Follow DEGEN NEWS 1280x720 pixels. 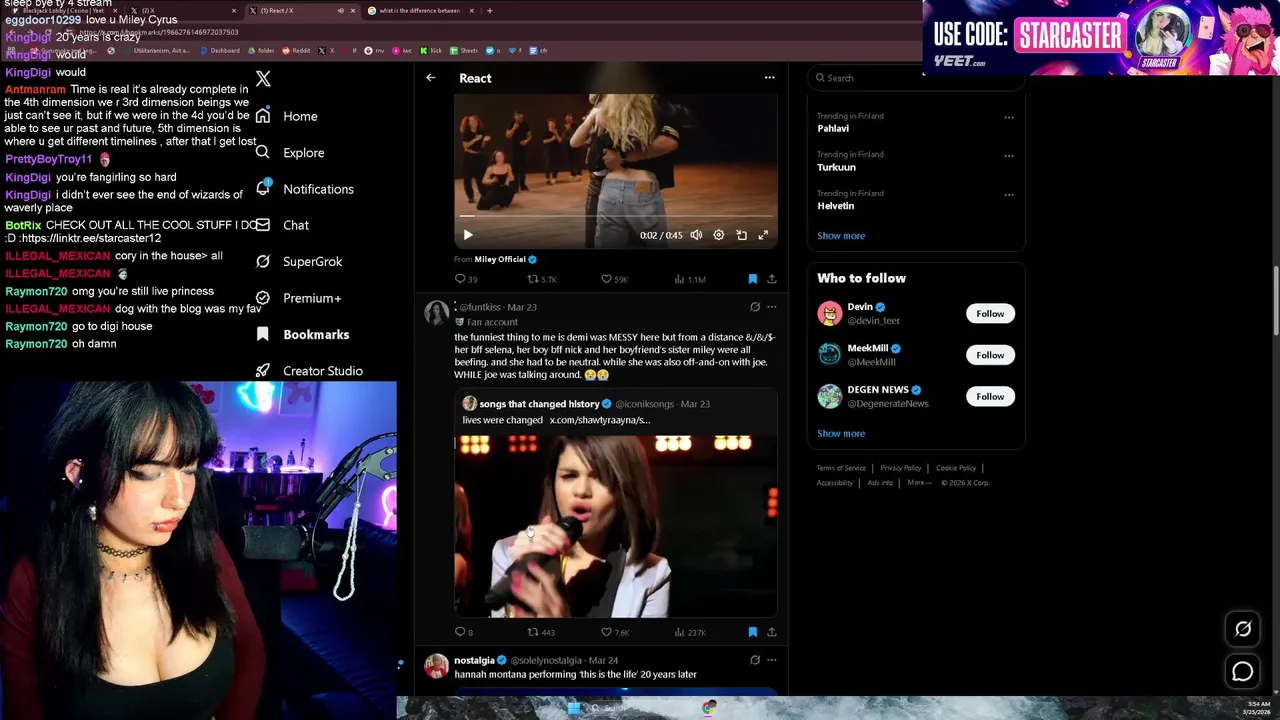[990, 397]
